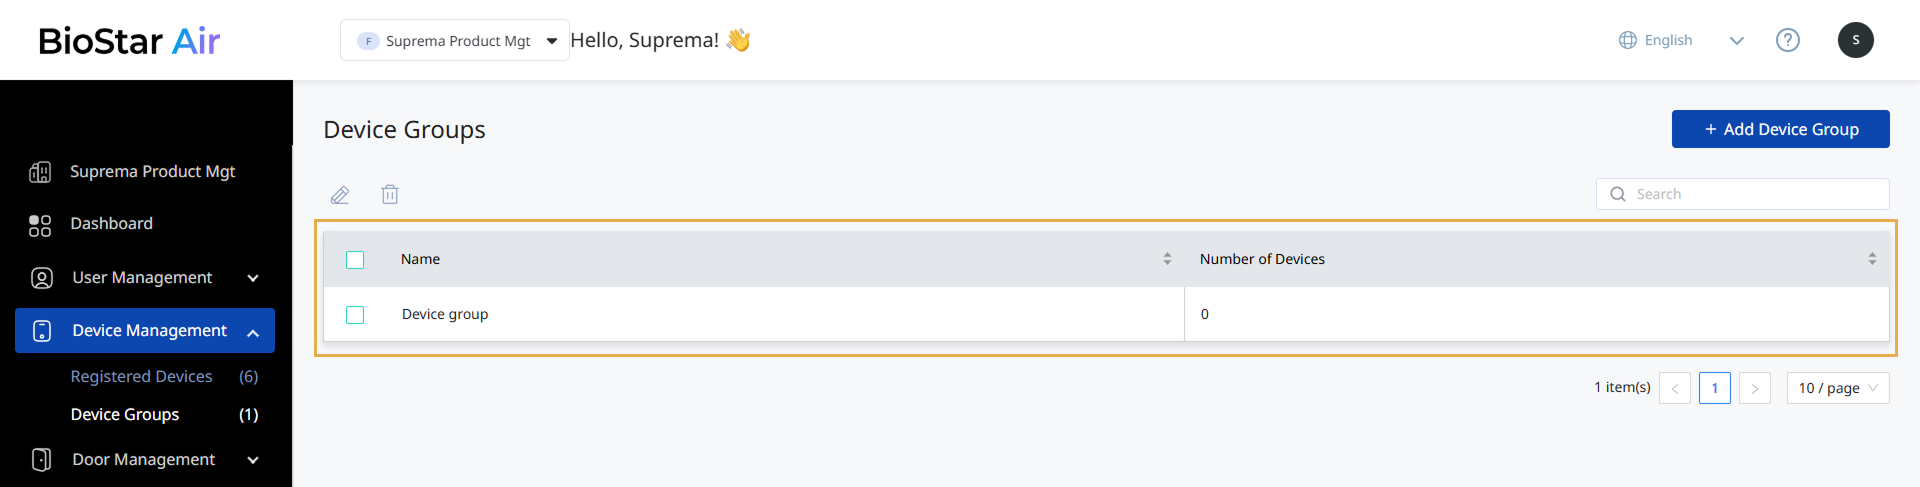Select all rows with header checkbox
Image resolution: width=1920 pixels, height=487 pixels.
coord(355,260)
